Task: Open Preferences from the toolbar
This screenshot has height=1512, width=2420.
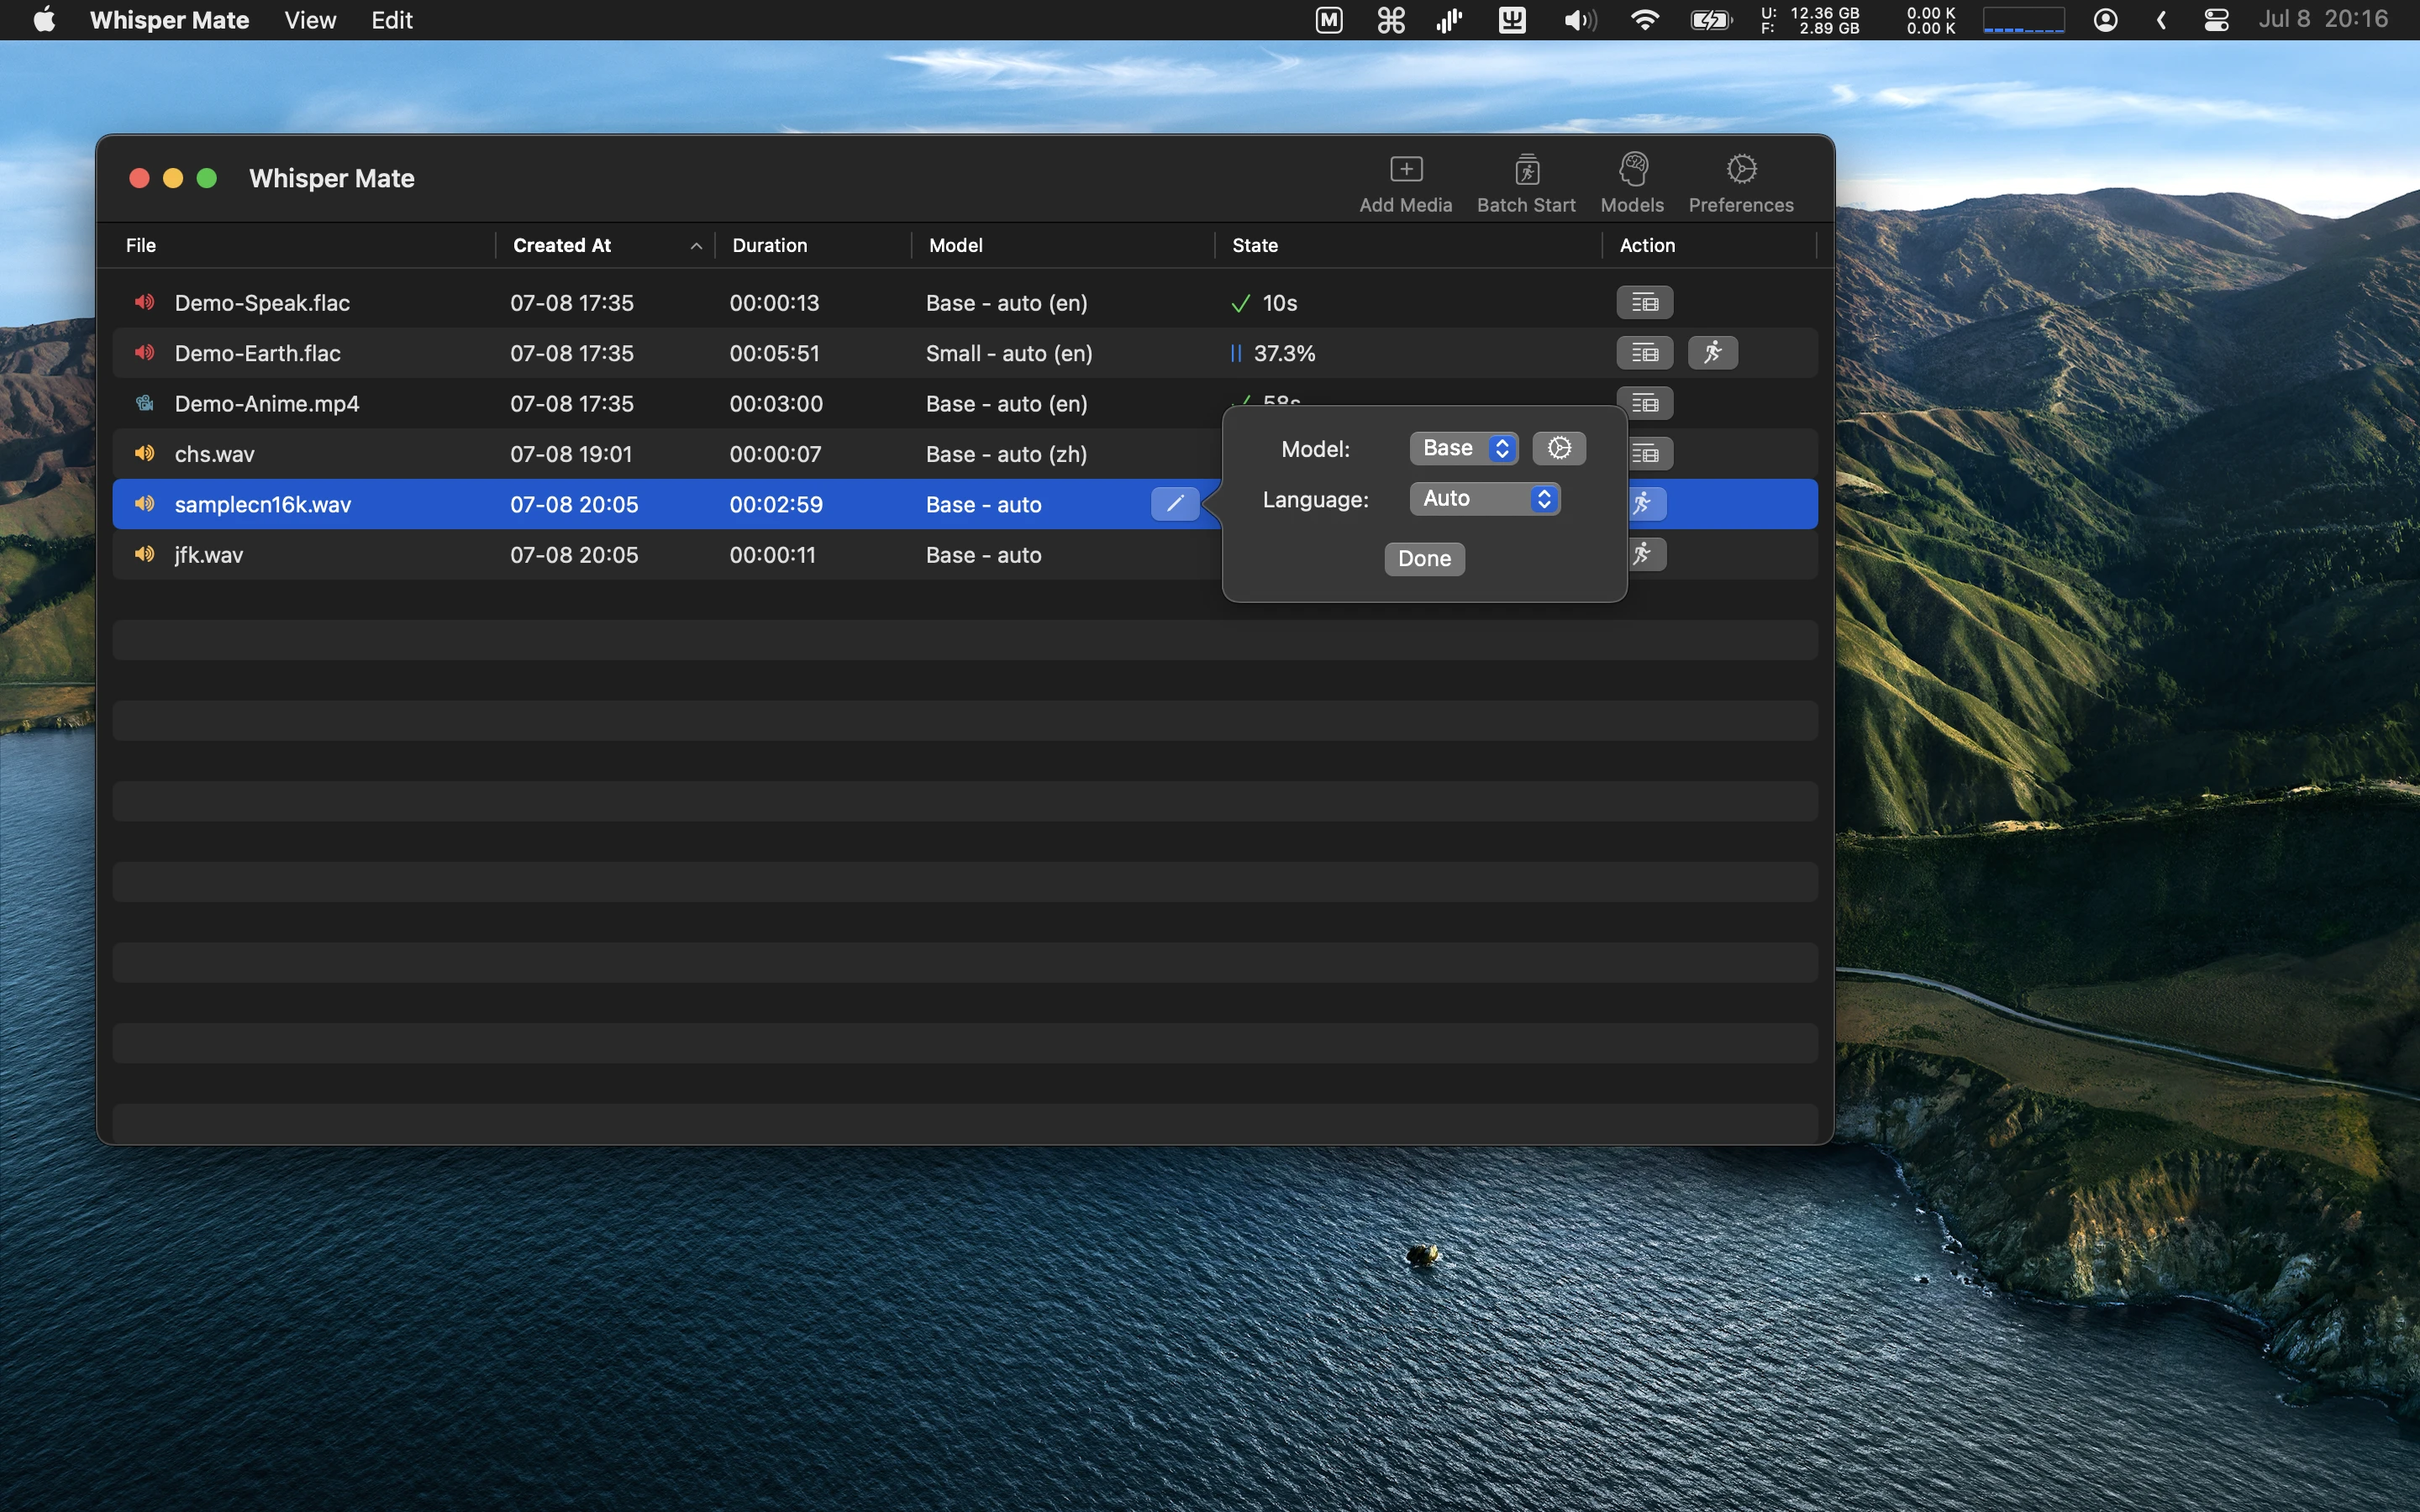Action: [x=1740, y=184]
